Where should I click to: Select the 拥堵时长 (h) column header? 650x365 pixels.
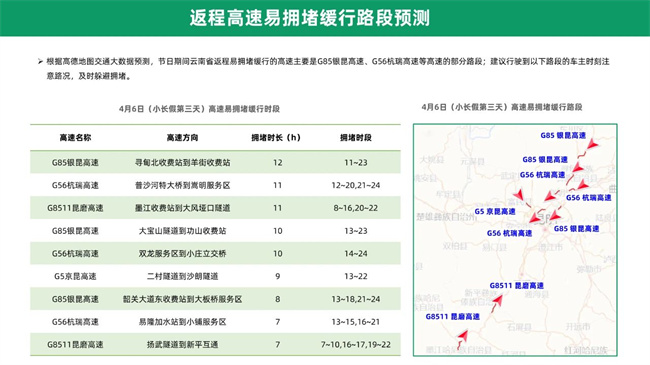(276, 138)
